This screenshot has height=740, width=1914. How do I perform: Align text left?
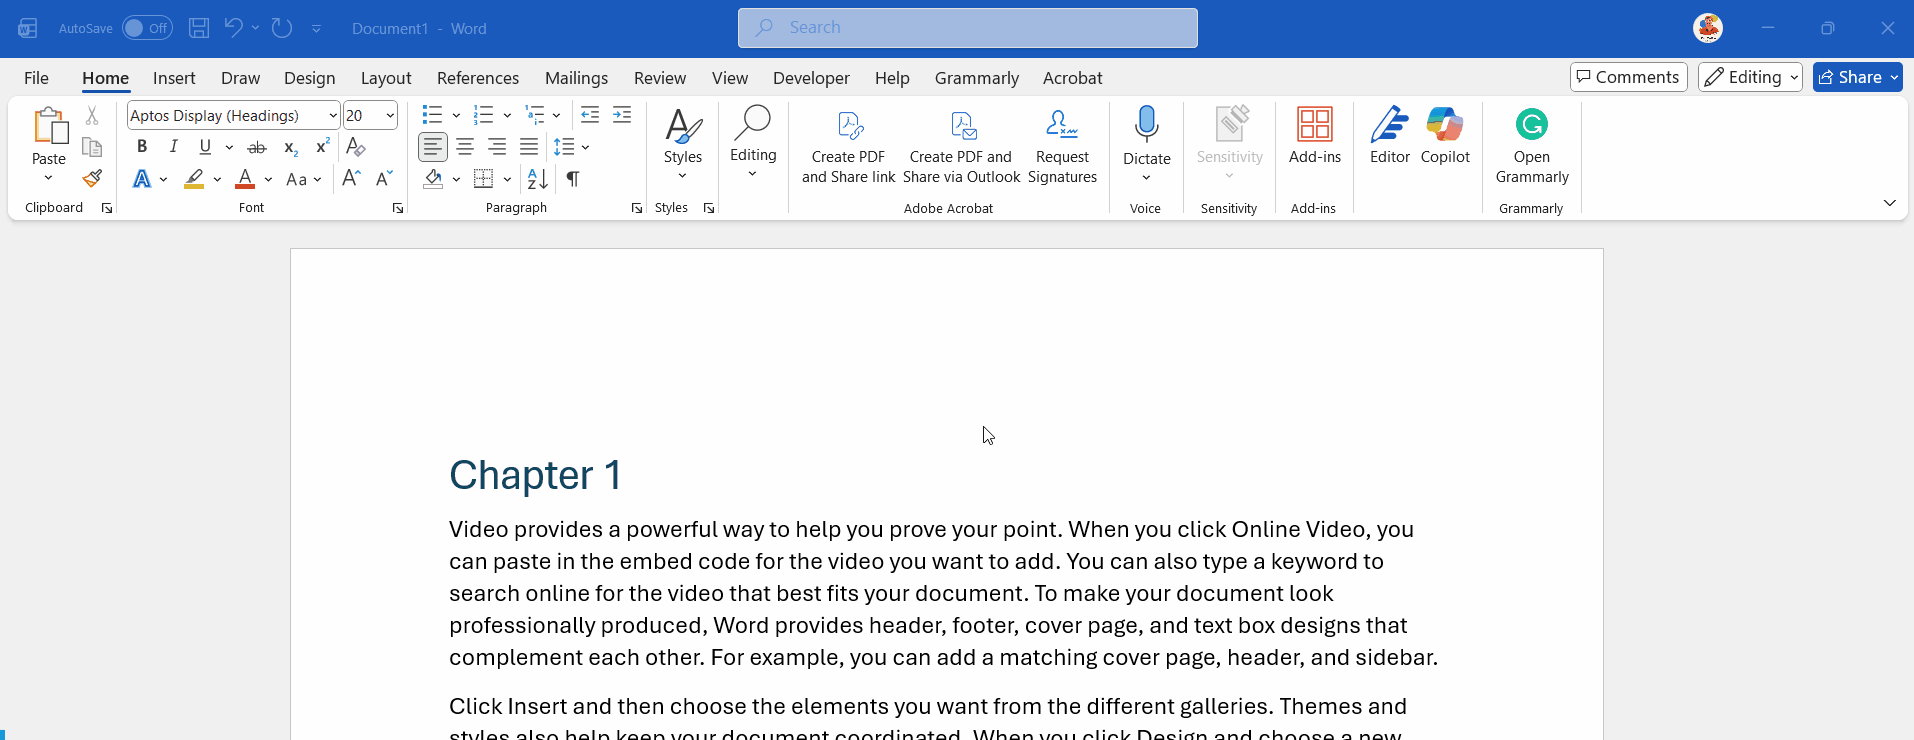(432, 147)
